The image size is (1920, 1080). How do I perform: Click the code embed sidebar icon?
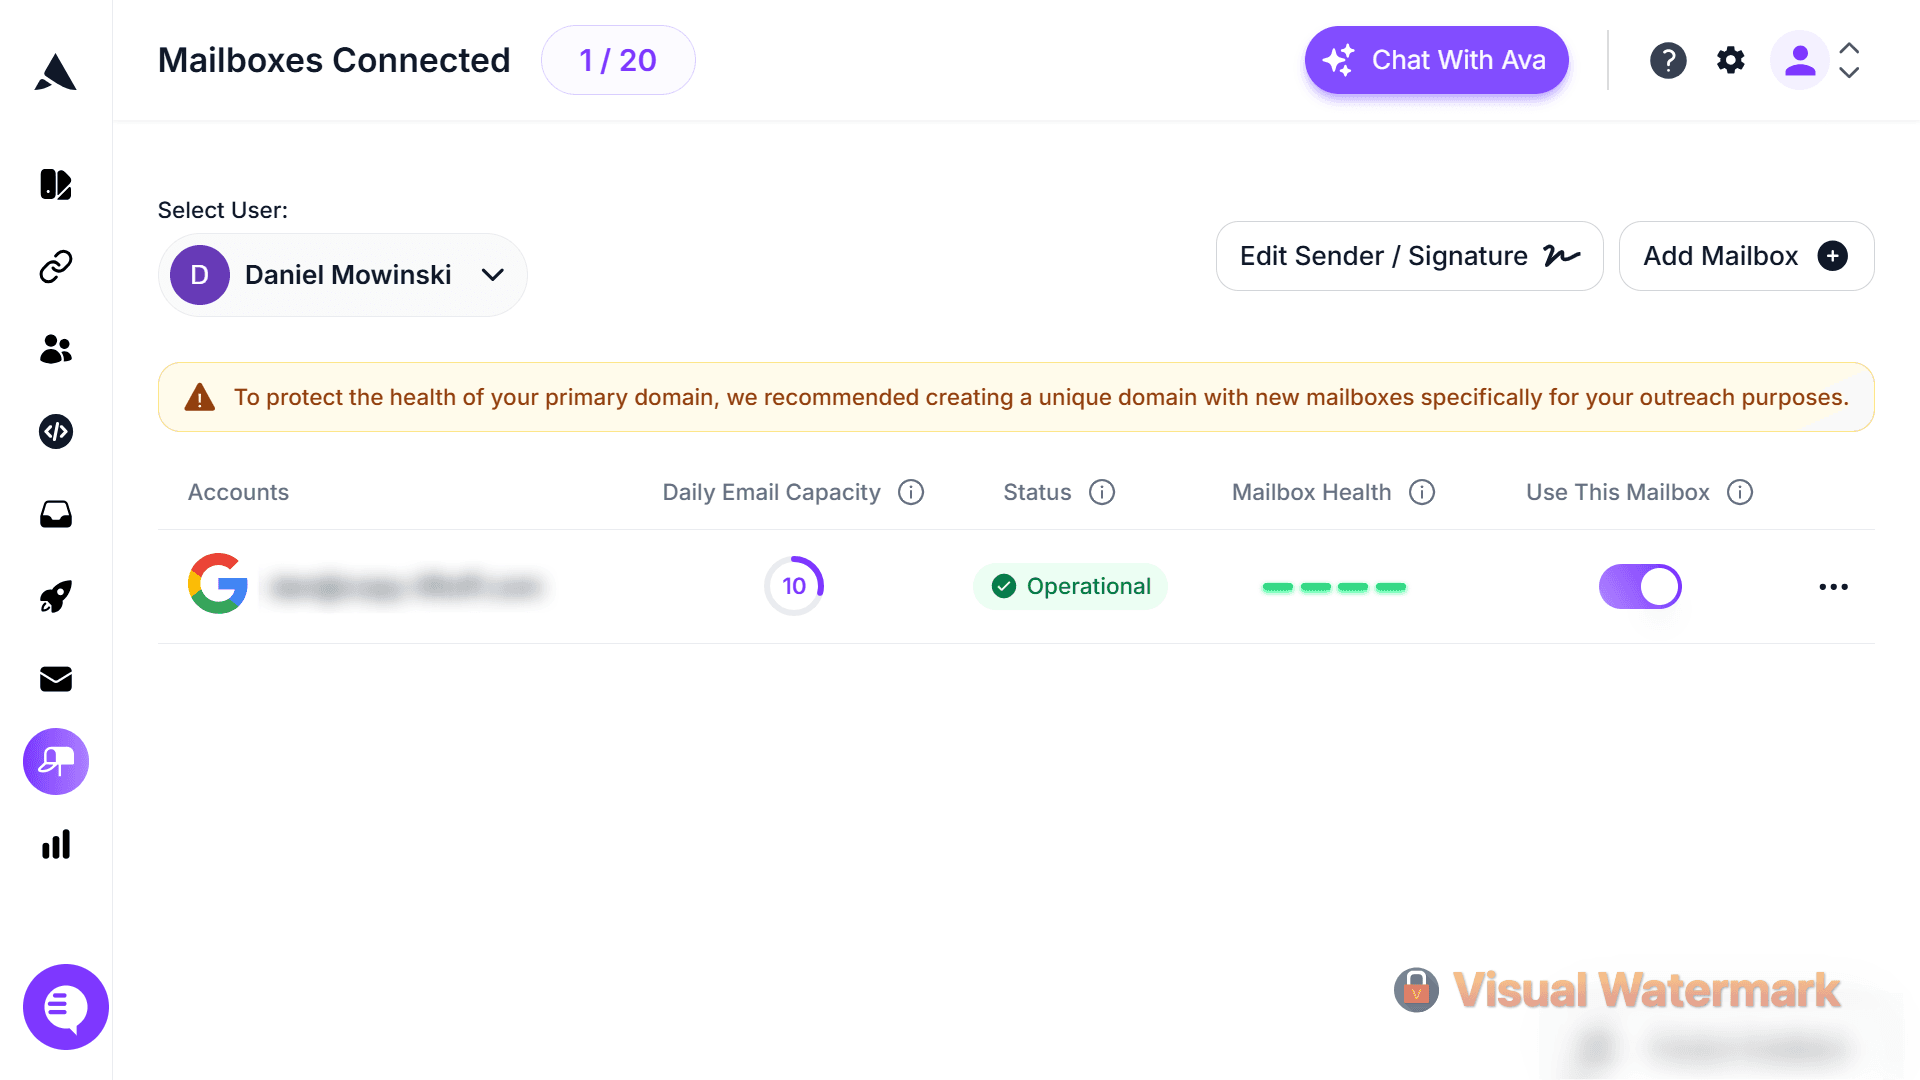point(56,432)
